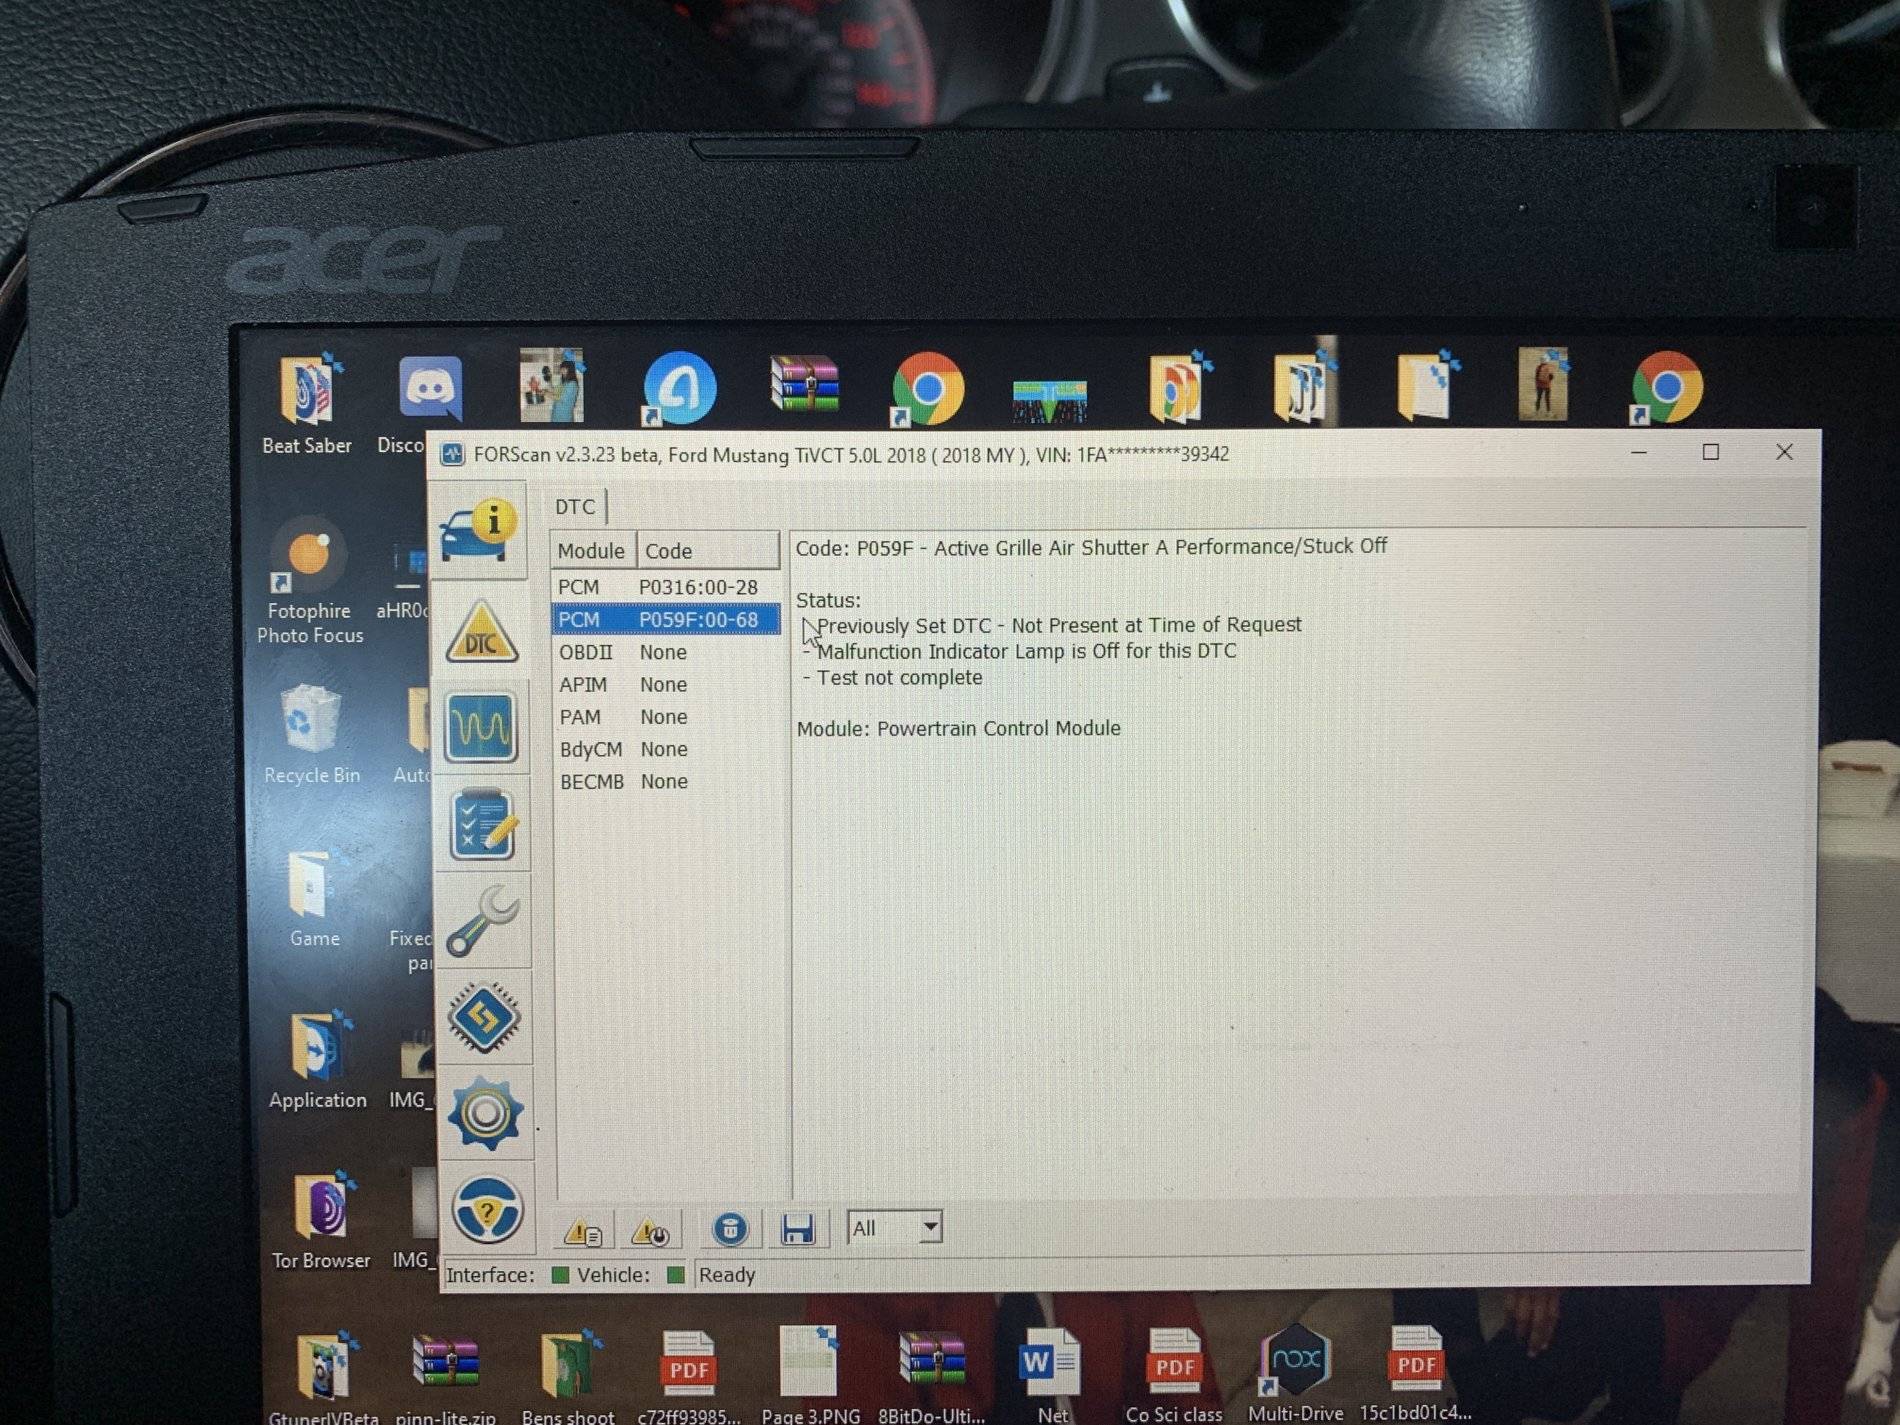Image resolution: width=1900 pixels, height=1425 pixels.
Task: Open the tests checklist section
Action: [x=482, y=824]
